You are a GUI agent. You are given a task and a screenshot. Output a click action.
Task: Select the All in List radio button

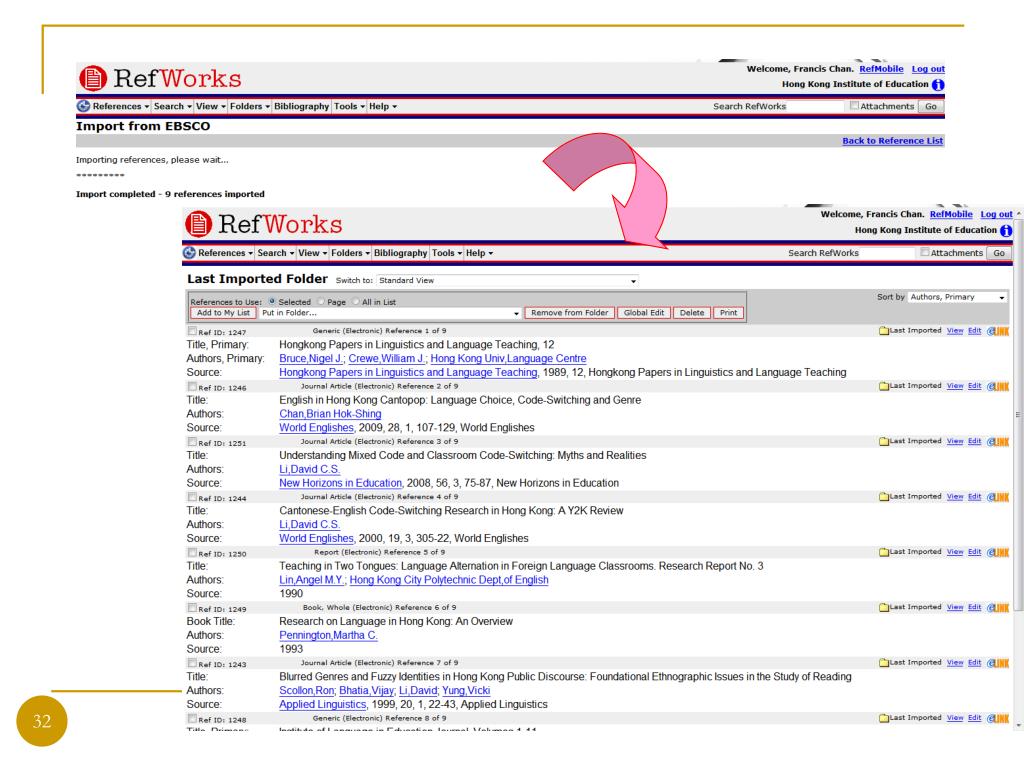pos(356,302)
